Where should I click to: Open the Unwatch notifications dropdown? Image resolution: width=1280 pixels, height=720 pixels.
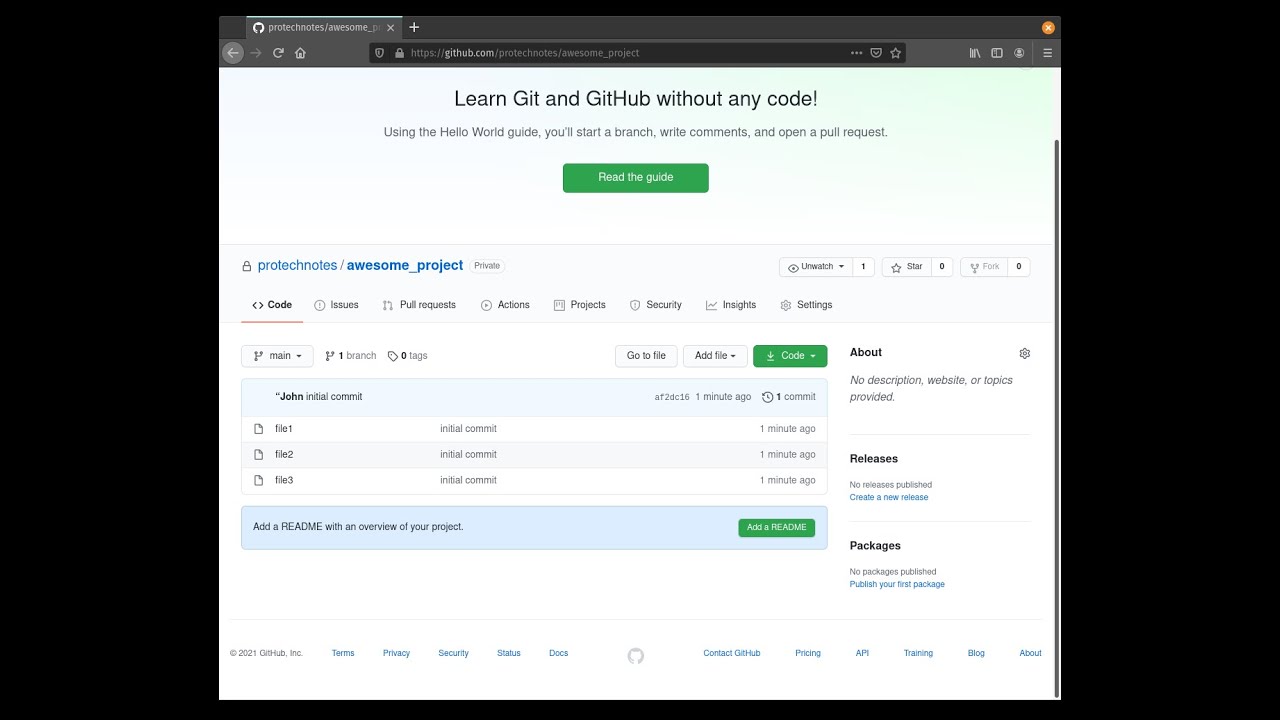[x=816, y=267]
